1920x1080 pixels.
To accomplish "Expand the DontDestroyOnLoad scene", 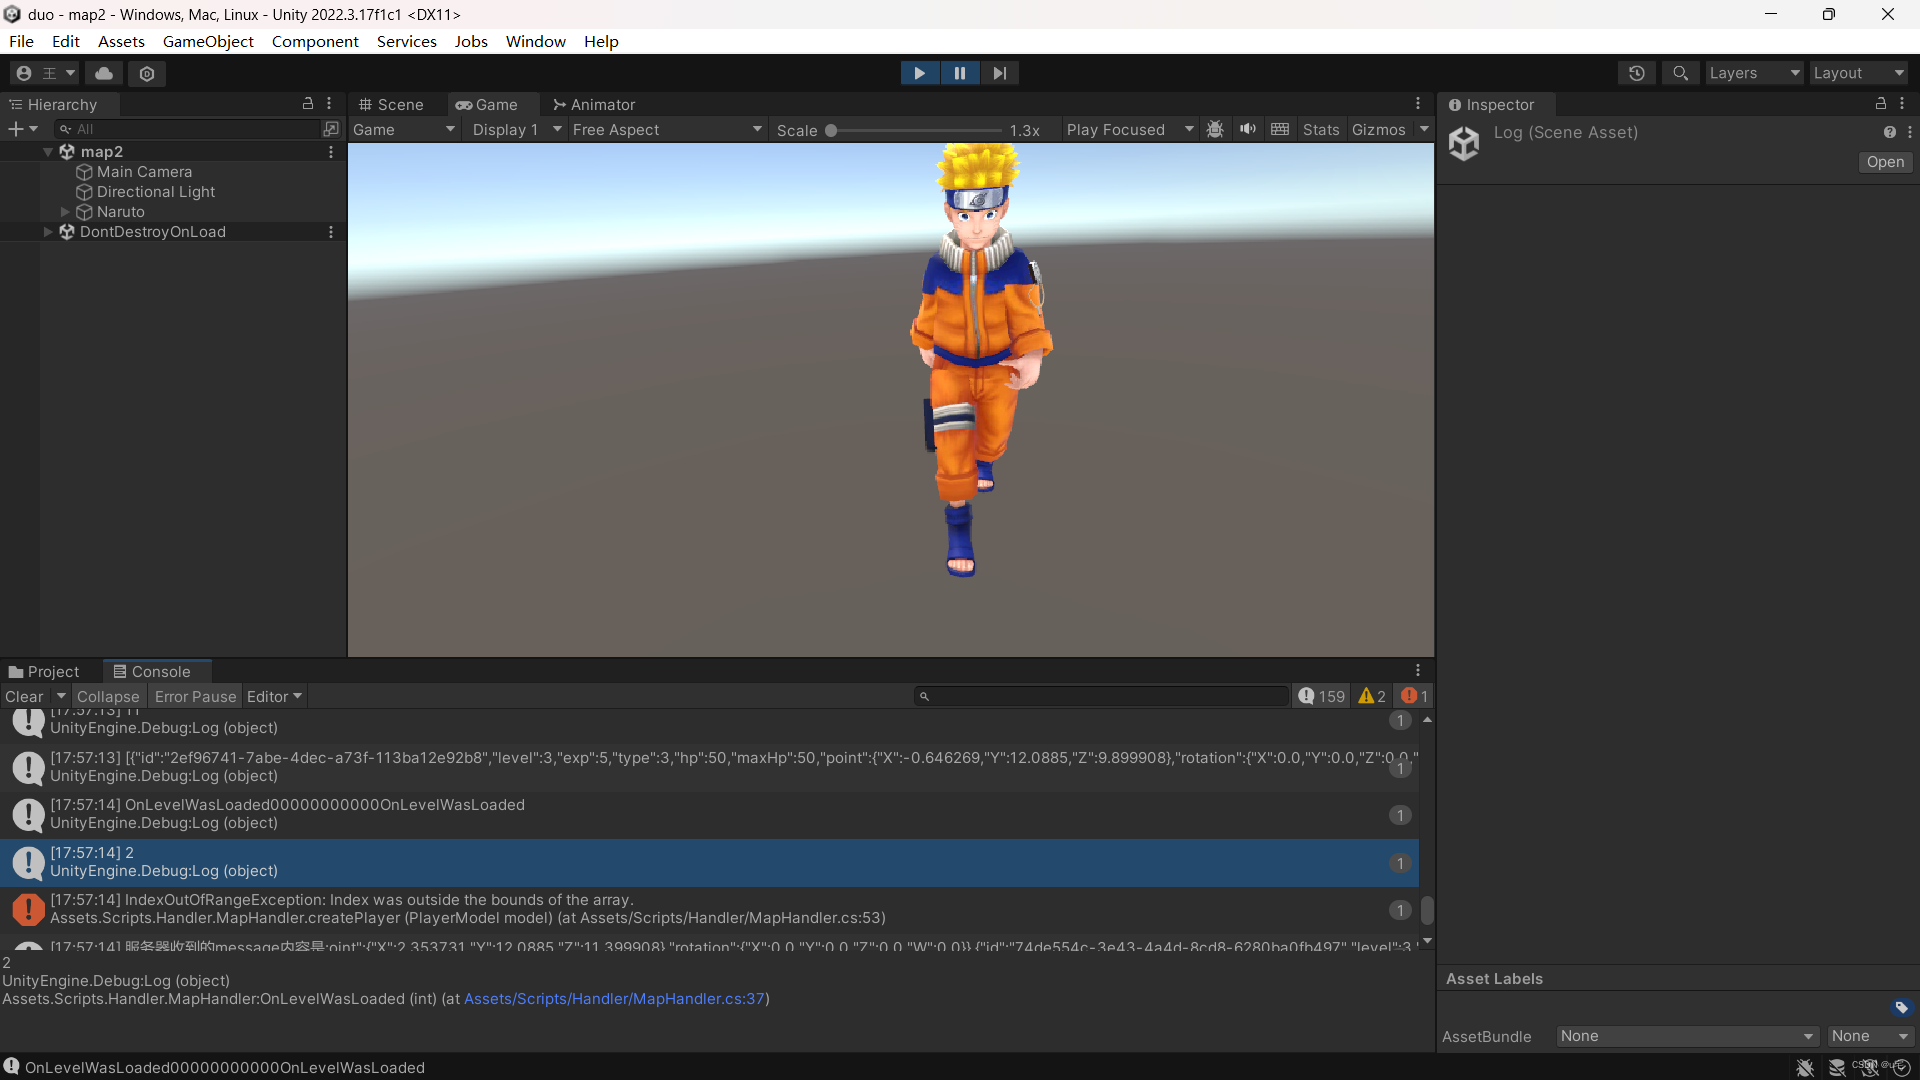I will pyautogui.click(x=47, y=231).
